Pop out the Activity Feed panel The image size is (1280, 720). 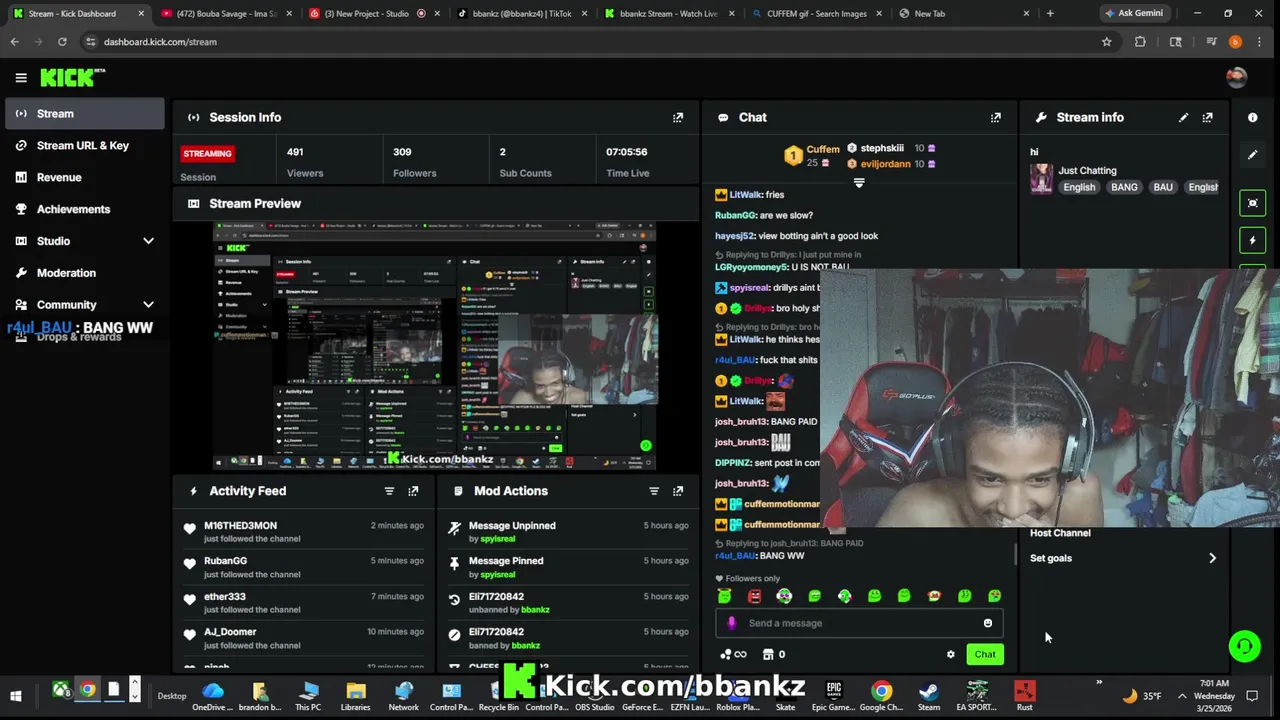(413, 491)
